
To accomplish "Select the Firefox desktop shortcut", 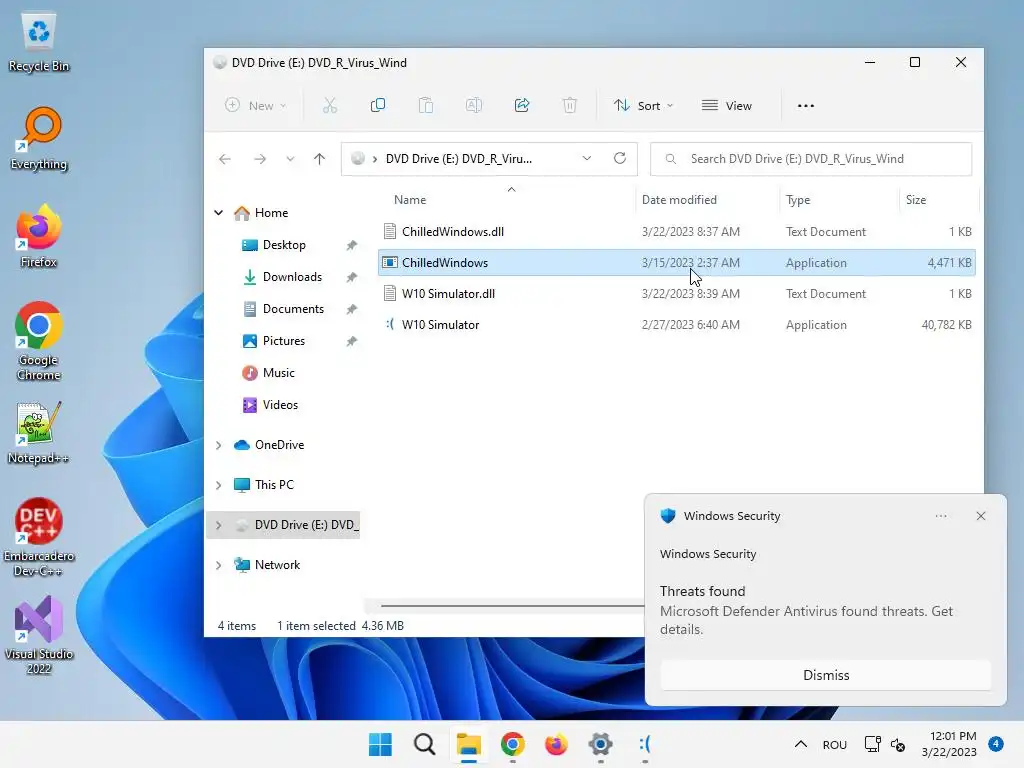I will (39, 236).
